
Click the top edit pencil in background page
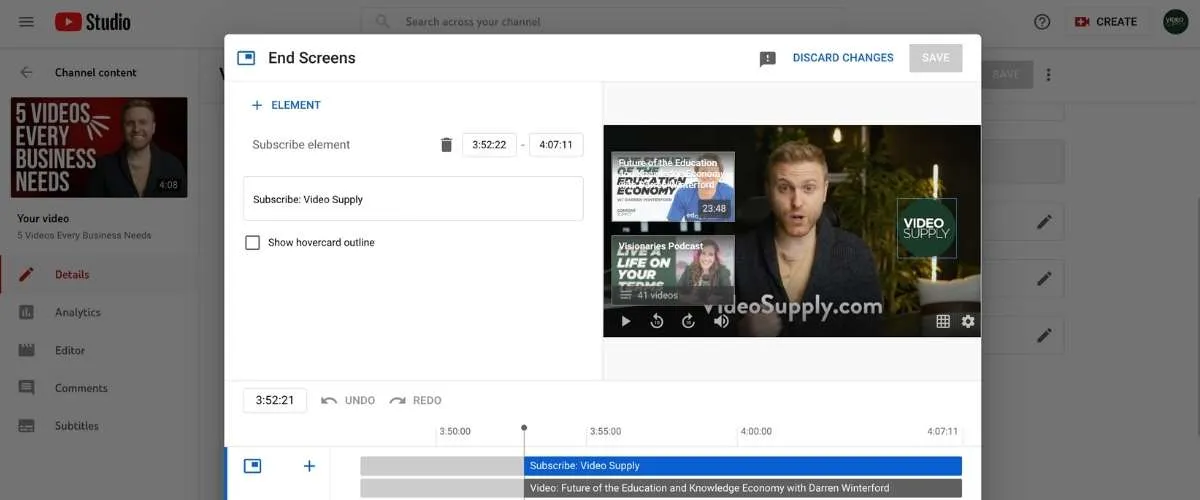click(x=1044, y=222)
